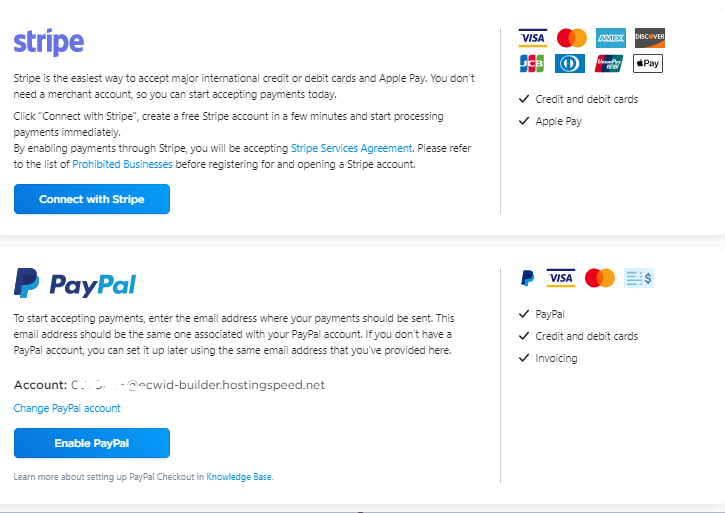Click the Mastercard icon in PayPal section

[x=600, y=278]
